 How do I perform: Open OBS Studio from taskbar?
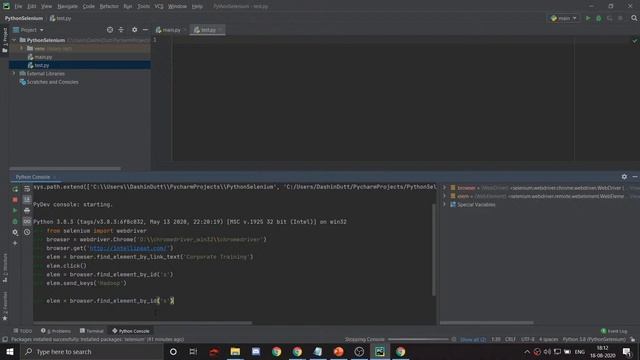[x=359, y=351]
